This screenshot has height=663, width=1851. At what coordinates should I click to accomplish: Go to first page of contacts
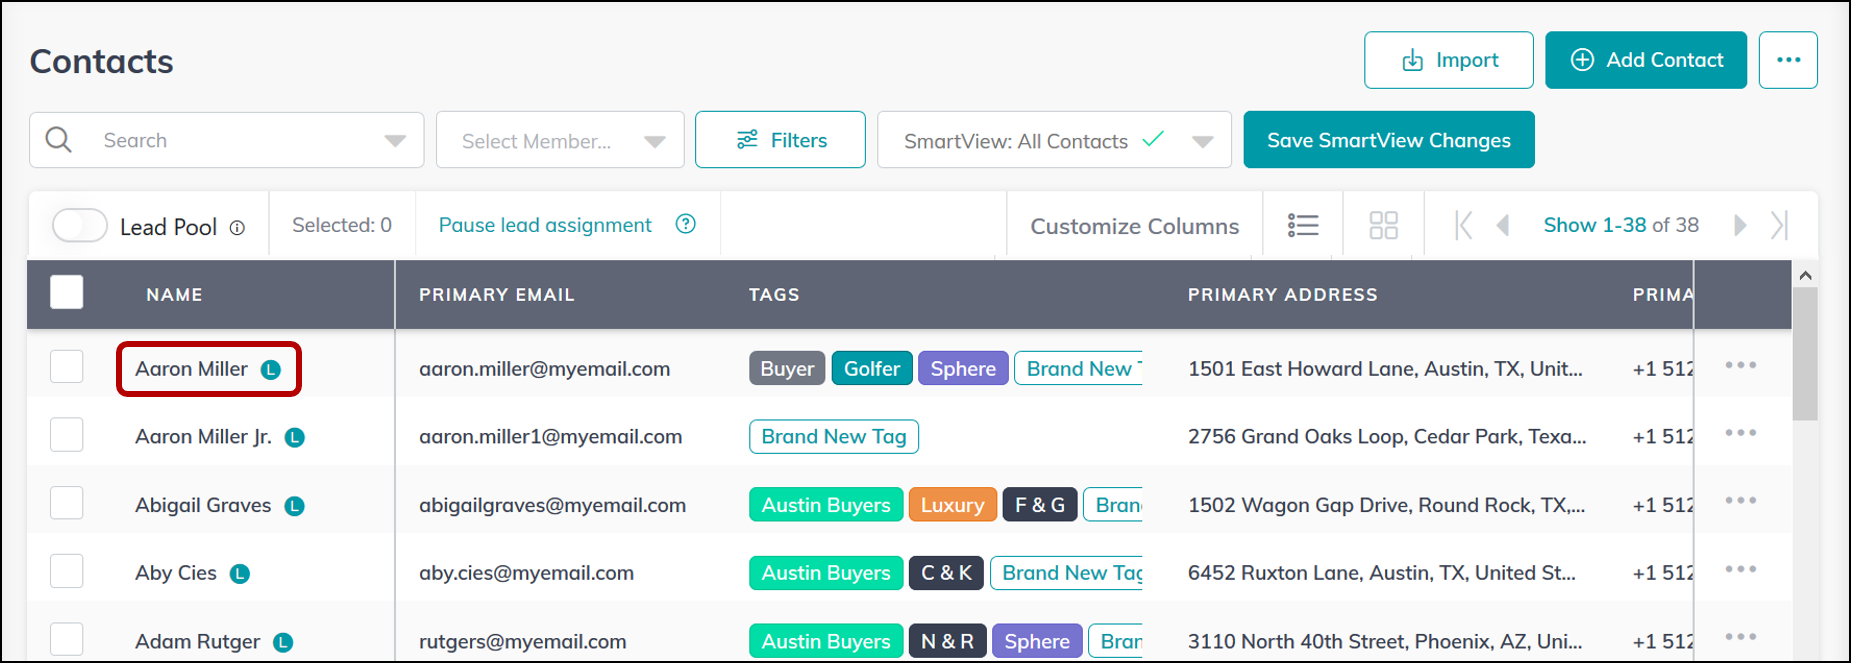point(1464,225)
